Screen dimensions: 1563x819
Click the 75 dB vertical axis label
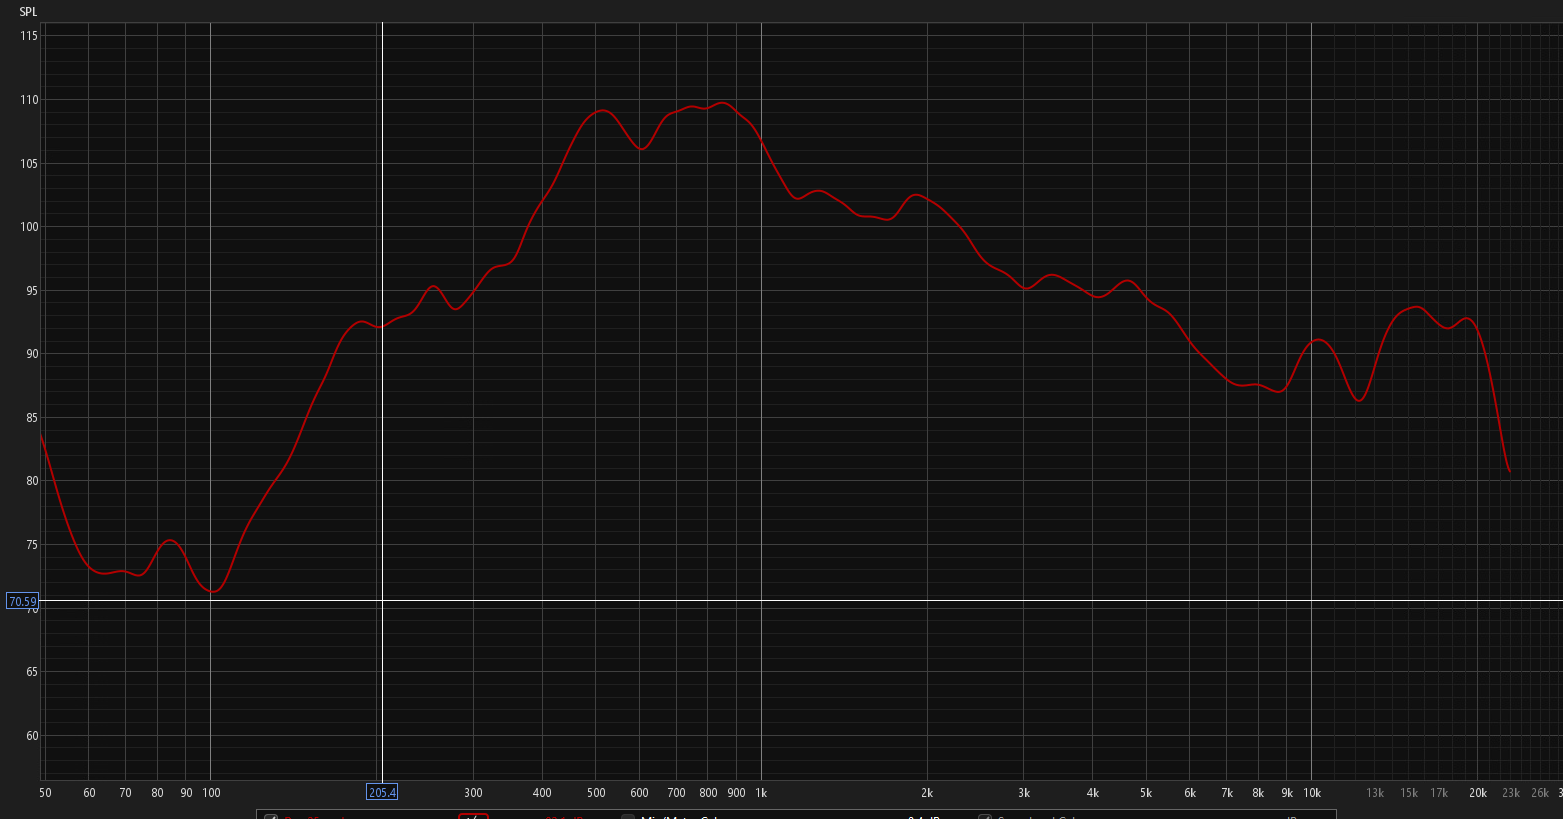pyautogui.click(x=32, y=545)
